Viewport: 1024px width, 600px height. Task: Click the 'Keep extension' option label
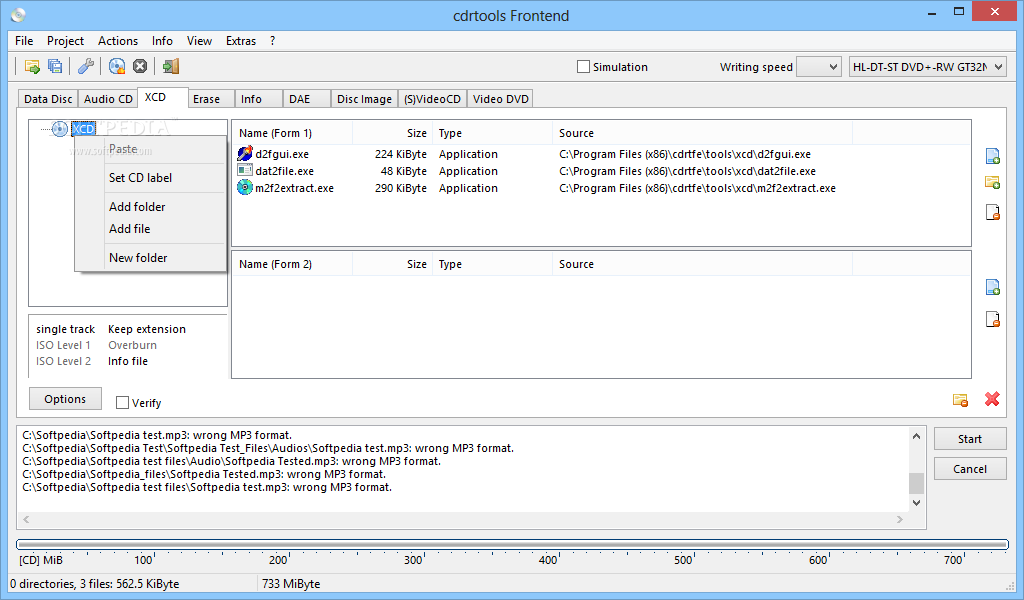[x=147, y=329]
